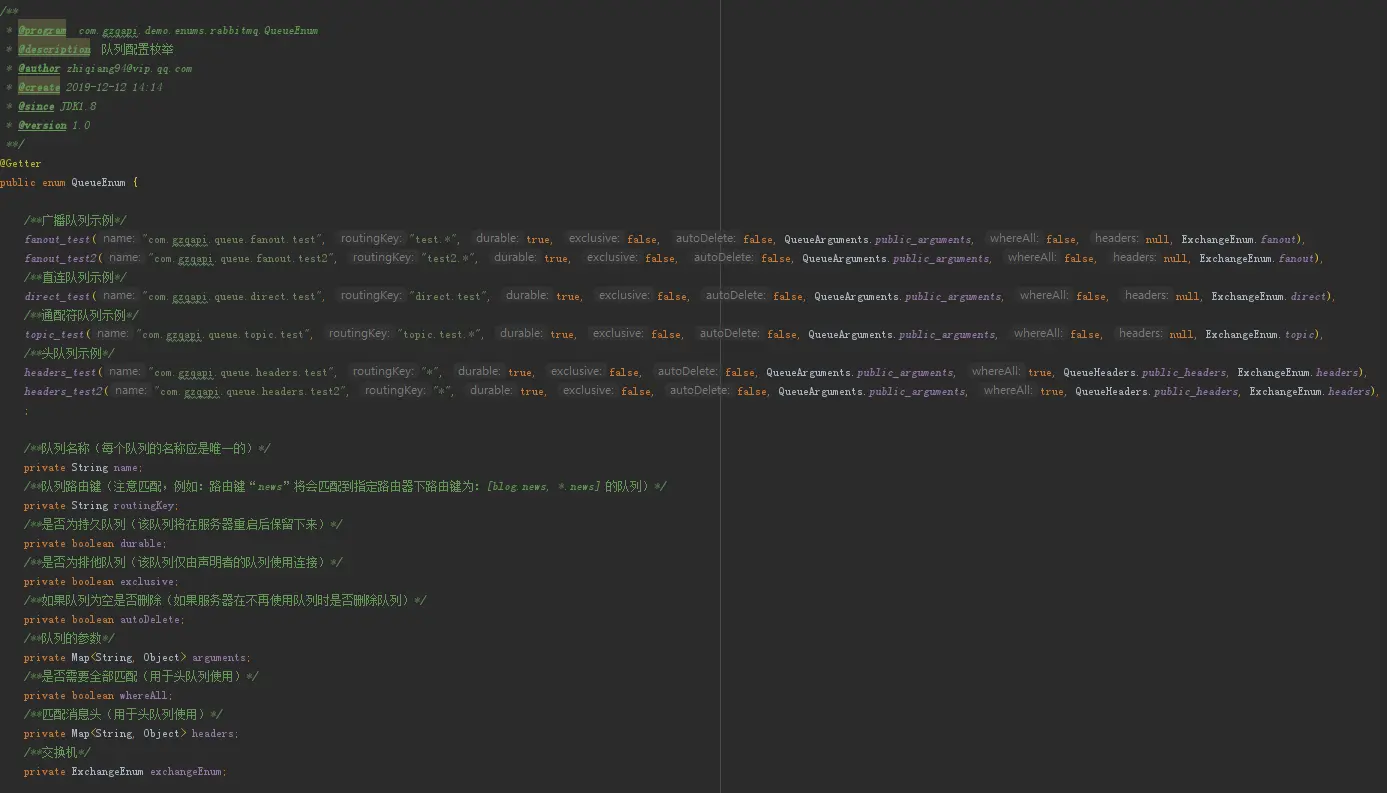Click the headers_test enum constant
The height and width of the screenshot is (793, 1387).
pos(60,372)
